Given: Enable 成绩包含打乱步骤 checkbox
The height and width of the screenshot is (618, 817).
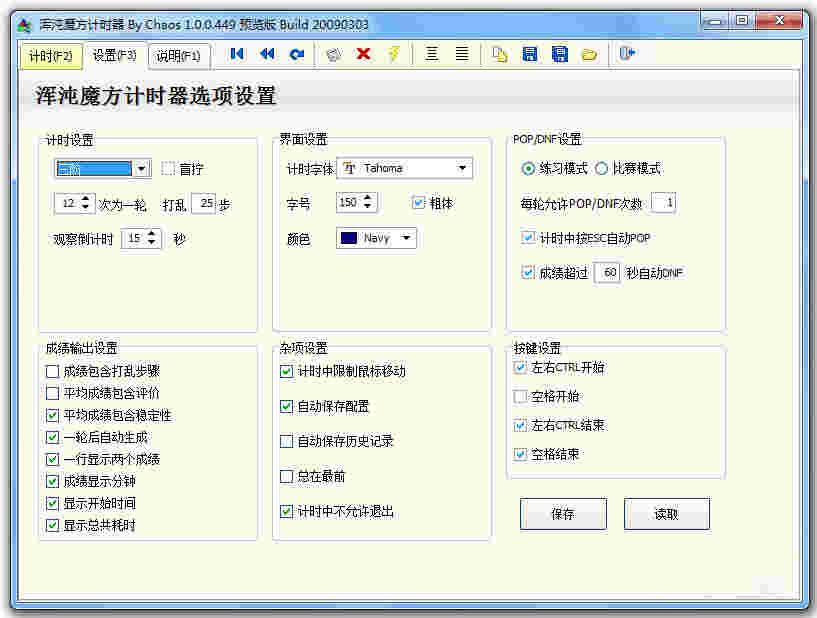Looking at the screenshot, I should coord(53,371).
